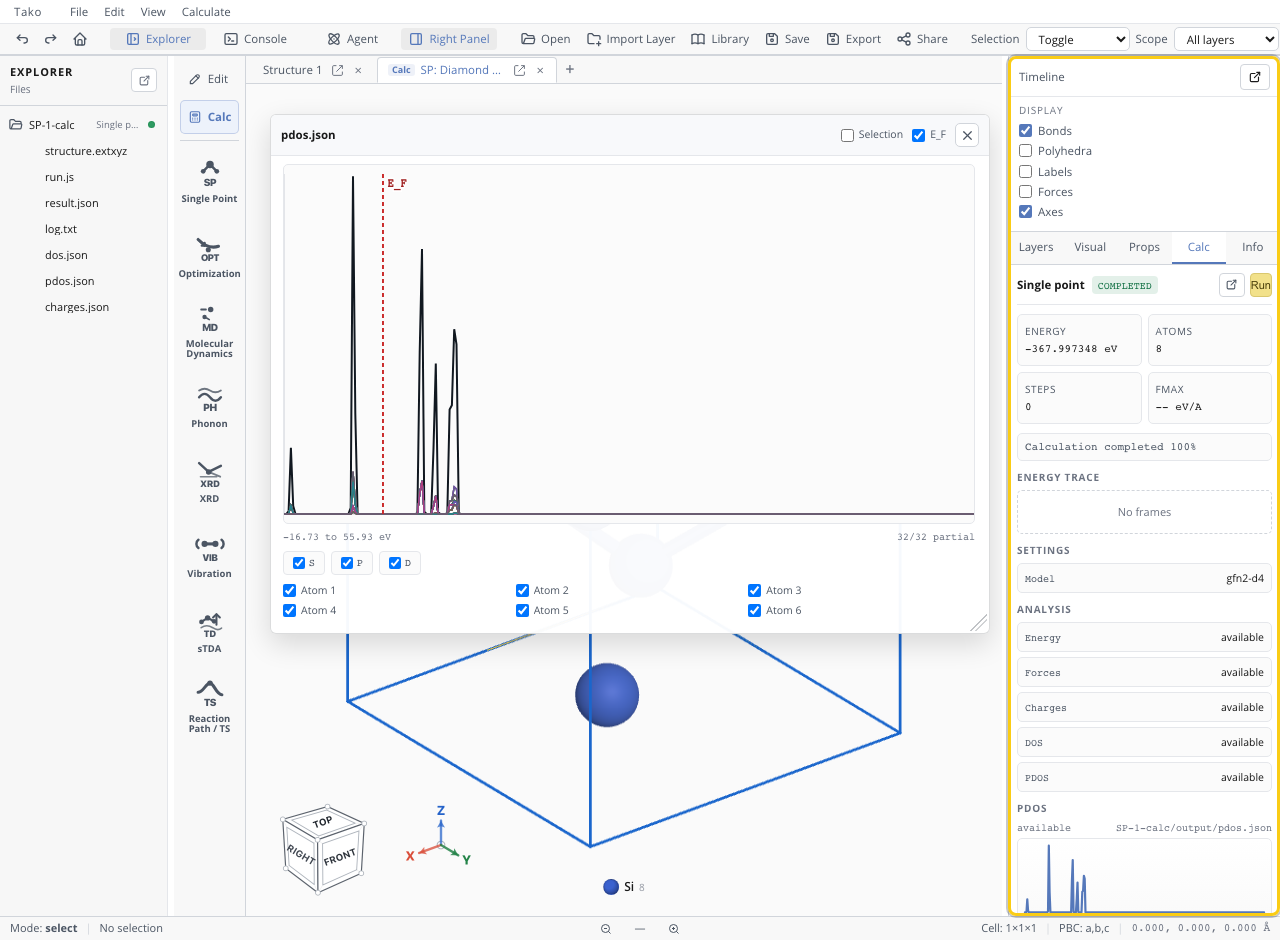The height and width of the screenshot is (940, 1280).
Task: Click the undo arrow icon
Action: click(x=23, y=39)
